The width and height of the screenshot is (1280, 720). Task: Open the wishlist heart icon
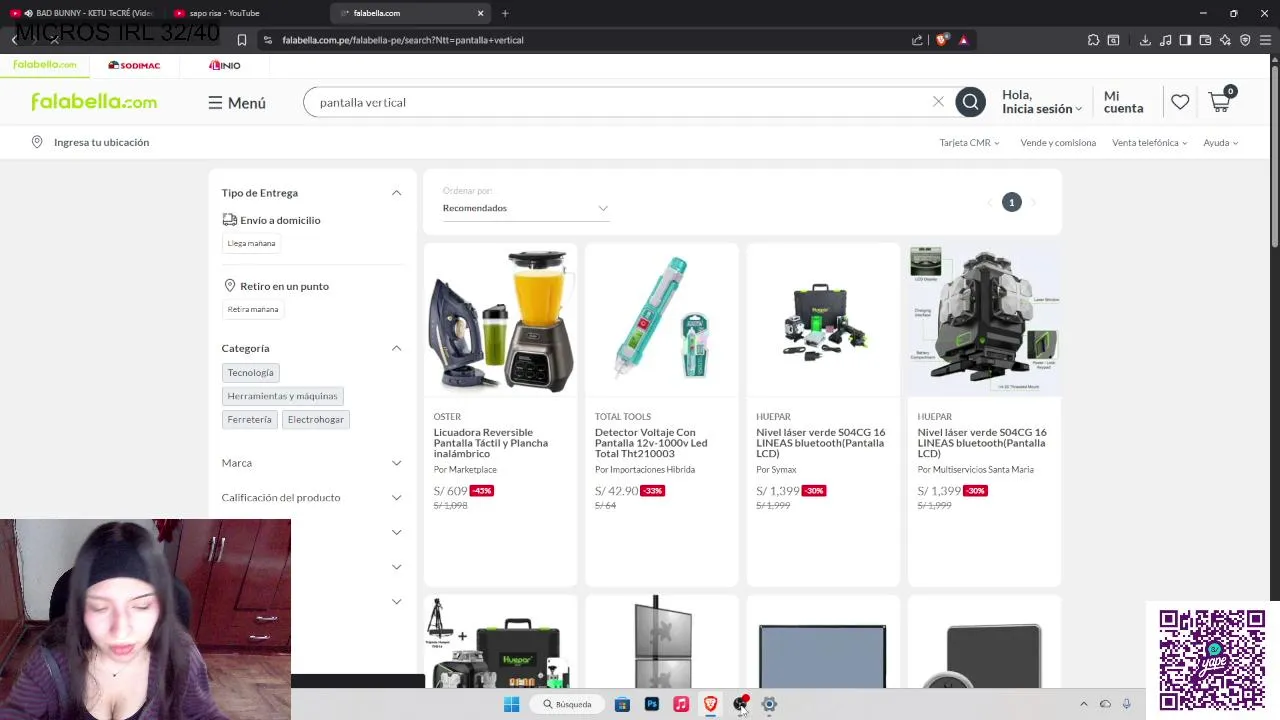tap(1180, 102)
